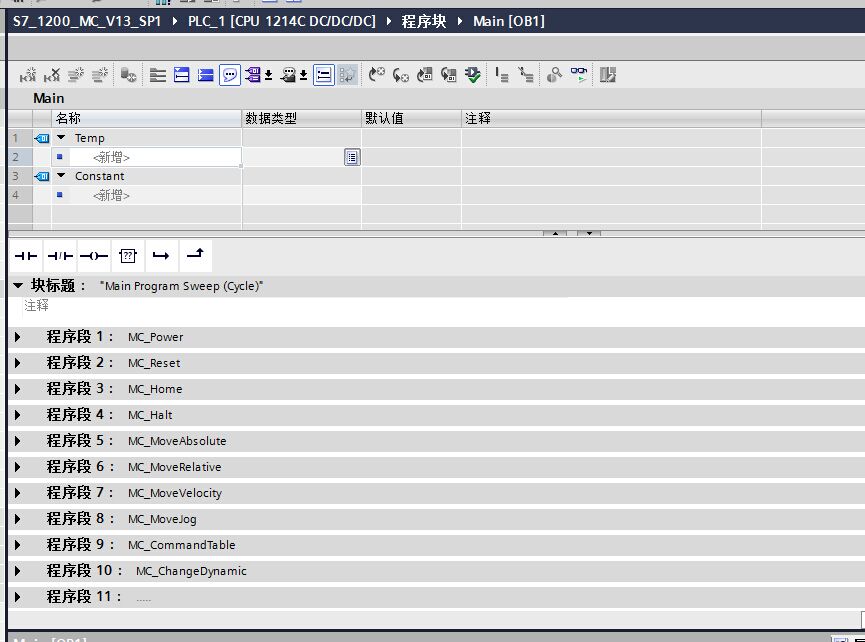The height and width of the screenshot is (642, 865).
Task: Click the gray lines block interface icon
Action: [x=158, y=74]
